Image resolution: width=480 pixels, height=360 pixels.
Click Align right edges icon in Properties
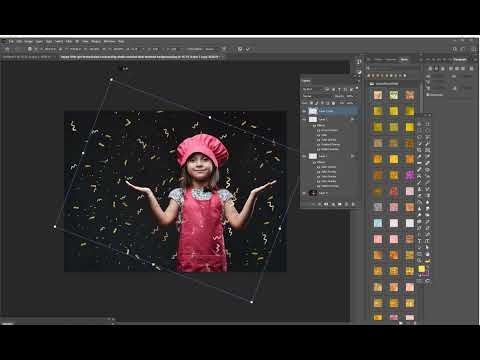pos(443,68)
